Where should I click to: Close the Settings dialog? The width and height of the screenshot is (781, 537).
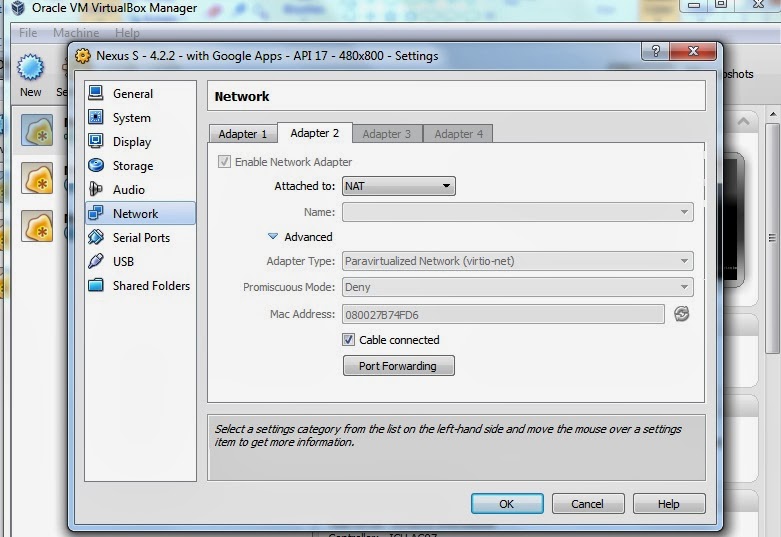click(693, 51)
